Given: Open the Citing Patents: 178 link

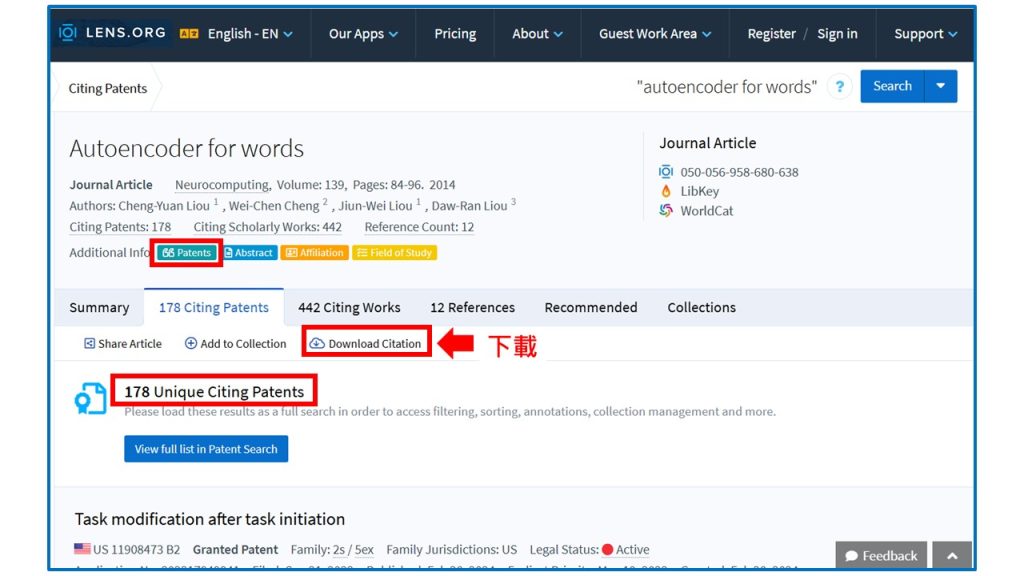Looking at the screenshot, I should (120, 227).
